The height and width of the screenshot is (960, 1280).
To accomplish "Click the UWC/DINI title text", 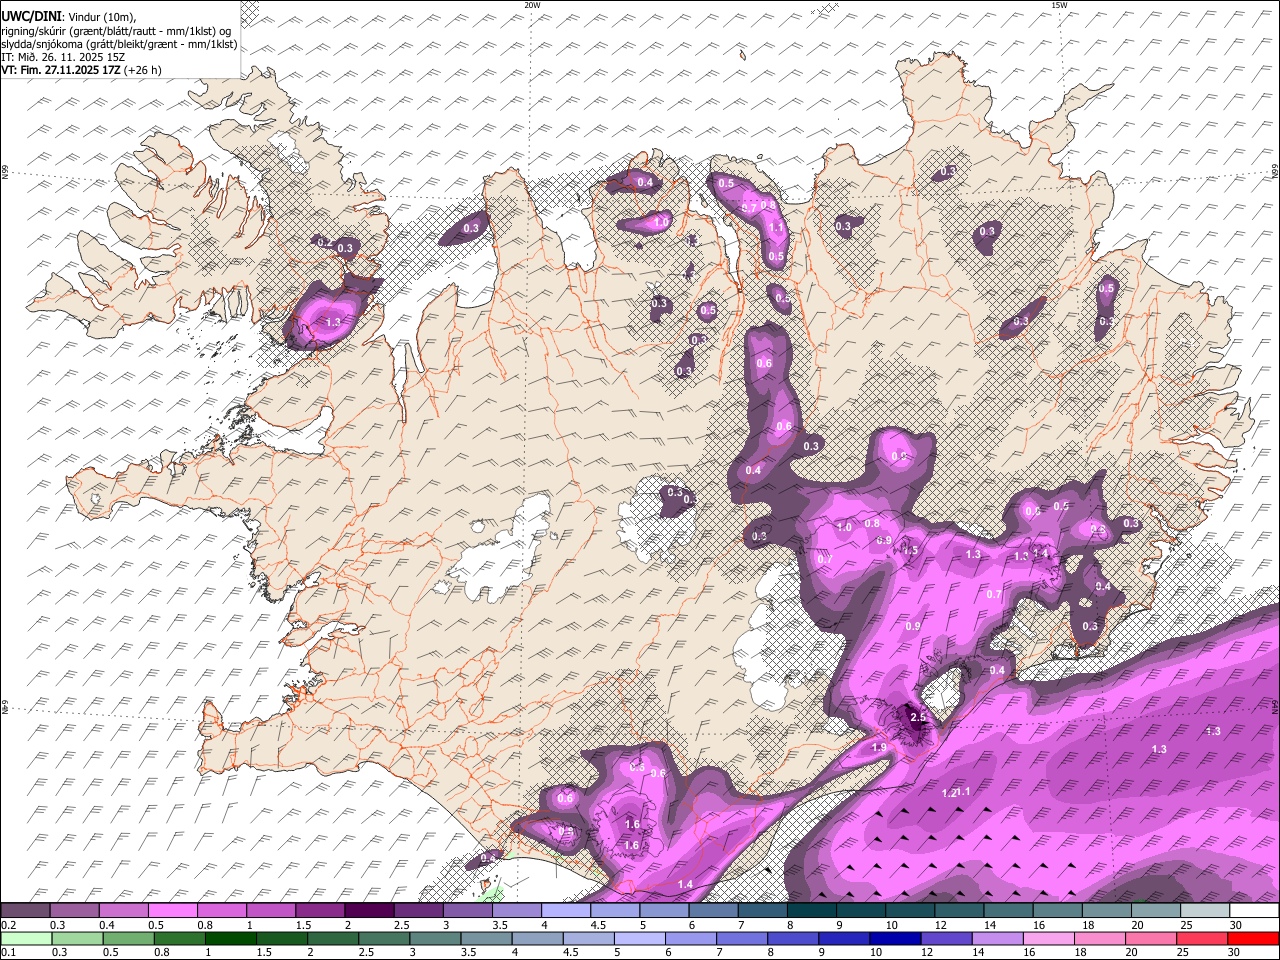I will 30,17.
